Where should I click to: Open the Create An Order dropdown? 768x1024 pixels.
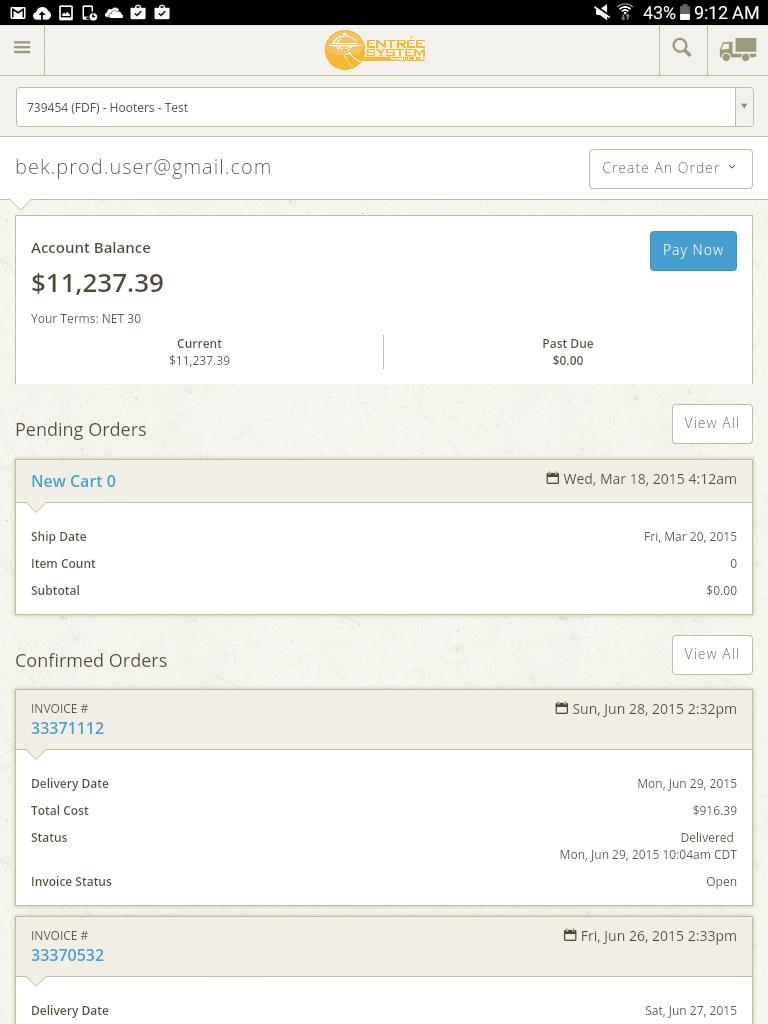pyautogui.click(x=670, y=168)
